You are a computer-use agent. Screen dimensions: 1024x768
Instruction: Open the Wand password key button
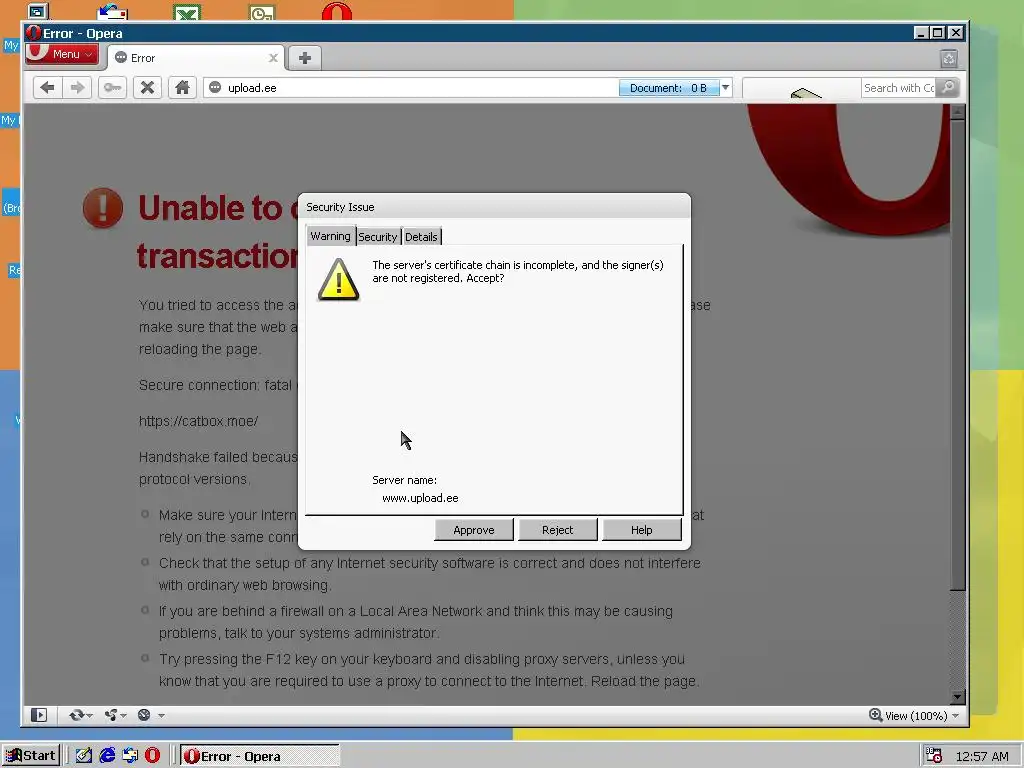point(112,88)
